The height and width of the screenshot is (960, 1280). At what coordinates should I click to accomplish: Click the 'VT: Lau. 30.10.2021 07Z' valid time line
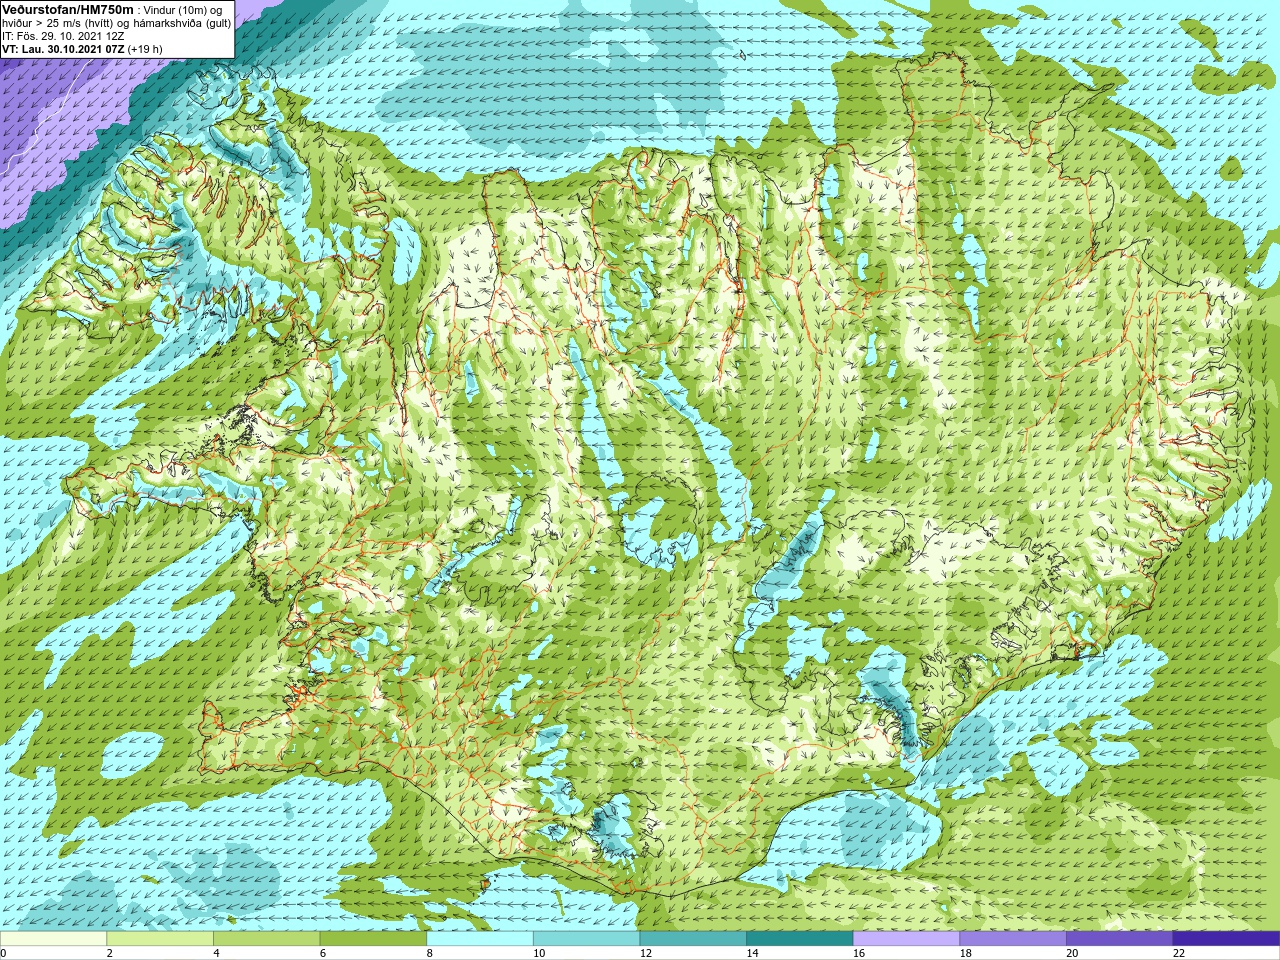click(62, 49)
